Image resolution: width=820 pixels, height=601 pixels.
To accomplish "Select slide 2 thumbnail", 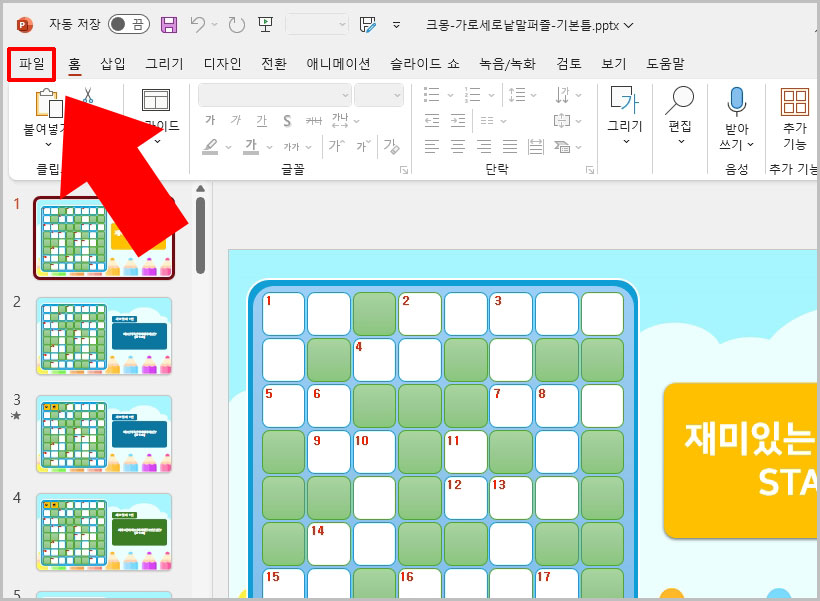I will [x=104, y=336].
